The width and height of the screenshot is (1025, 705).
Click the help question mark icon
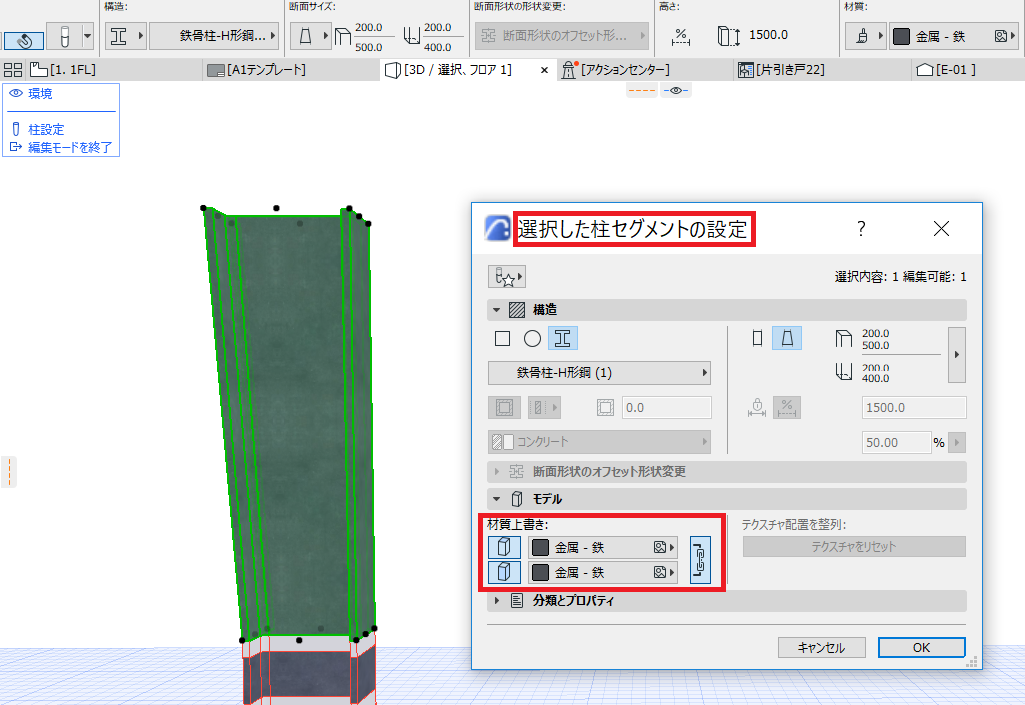click(x=861, y=228)
